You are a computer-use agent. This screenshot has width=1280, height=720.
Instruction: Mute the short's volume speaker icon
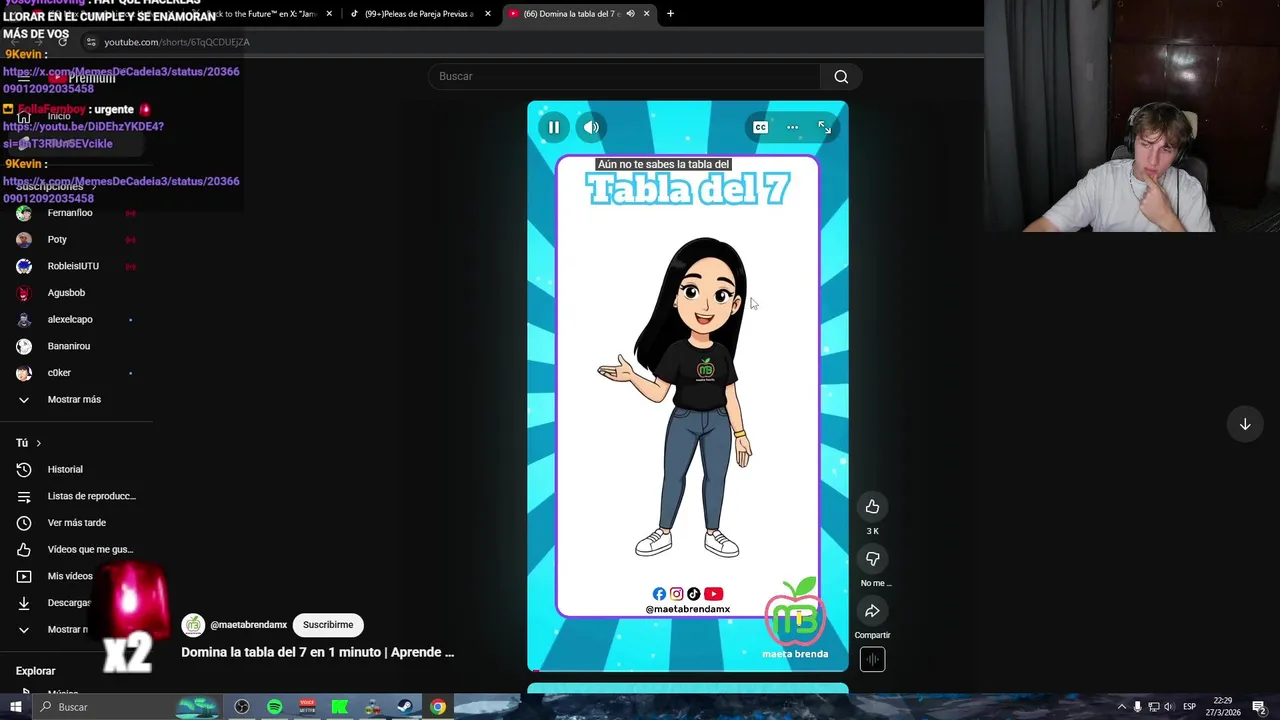[x=592, y=127]
